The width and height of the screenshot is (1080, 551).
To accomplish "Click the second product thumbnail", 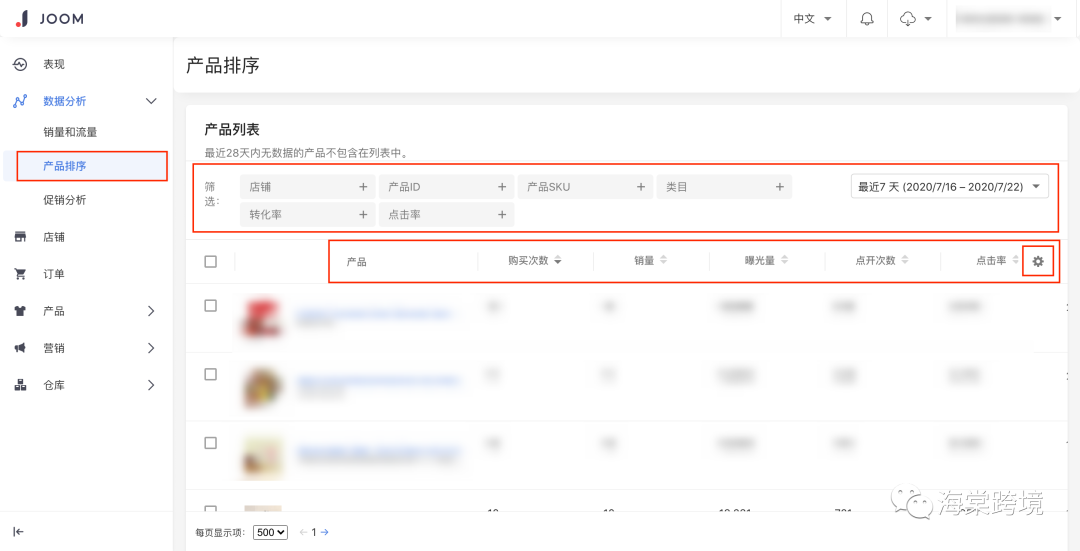I will [x=262, y=387].
